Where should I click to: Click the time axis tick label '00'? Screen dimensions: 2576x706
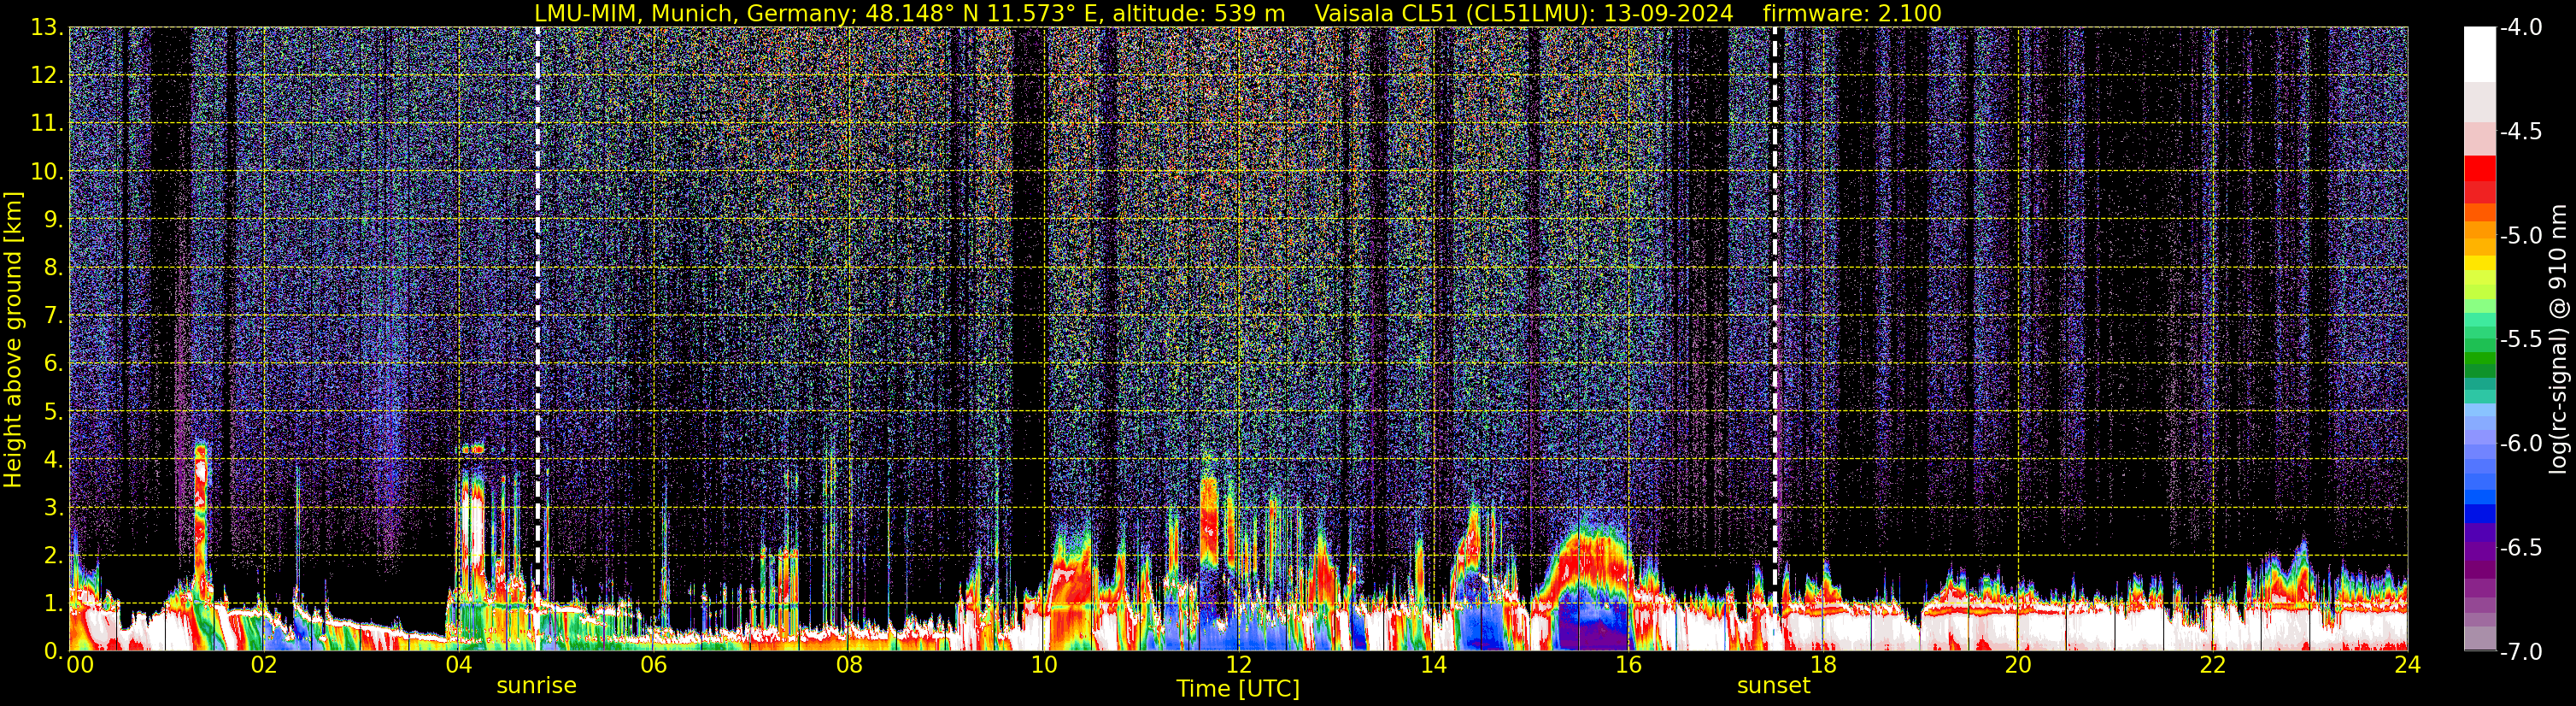(80, 665)
